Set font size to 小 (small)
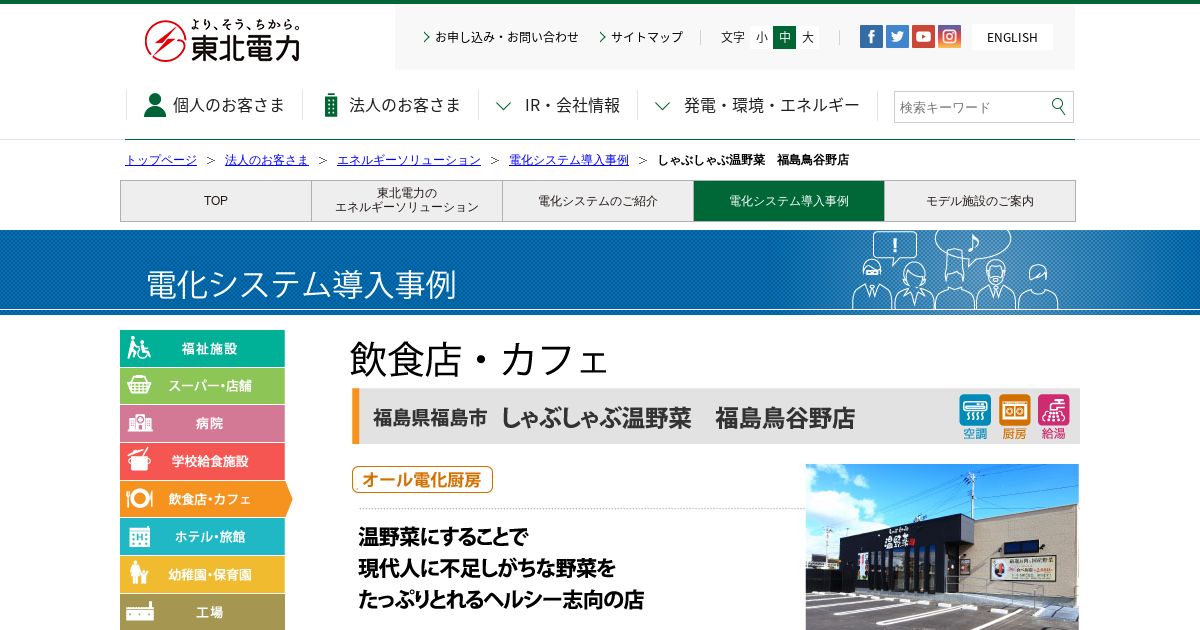Viewport: 1200px width, 630px height. (762, 37)
